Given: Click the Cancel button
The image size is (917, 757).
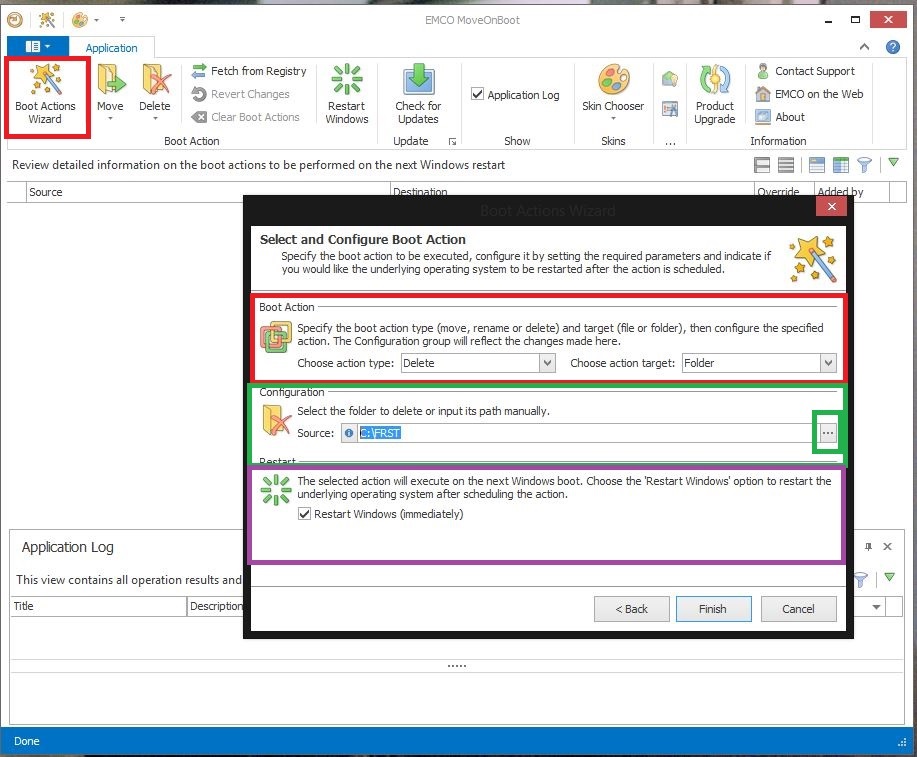Looking at the screenshot, I should click(798, 609).
